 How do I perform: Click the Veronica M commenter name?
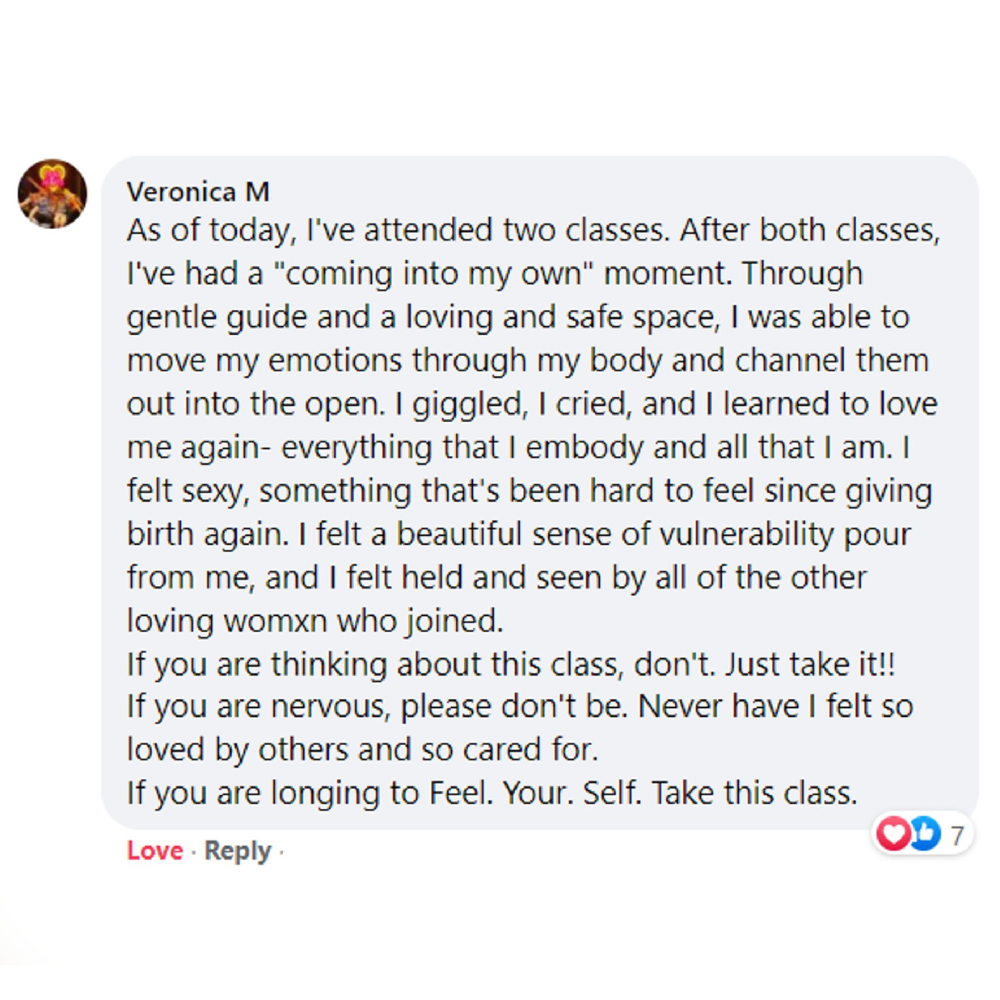[198, 190]
